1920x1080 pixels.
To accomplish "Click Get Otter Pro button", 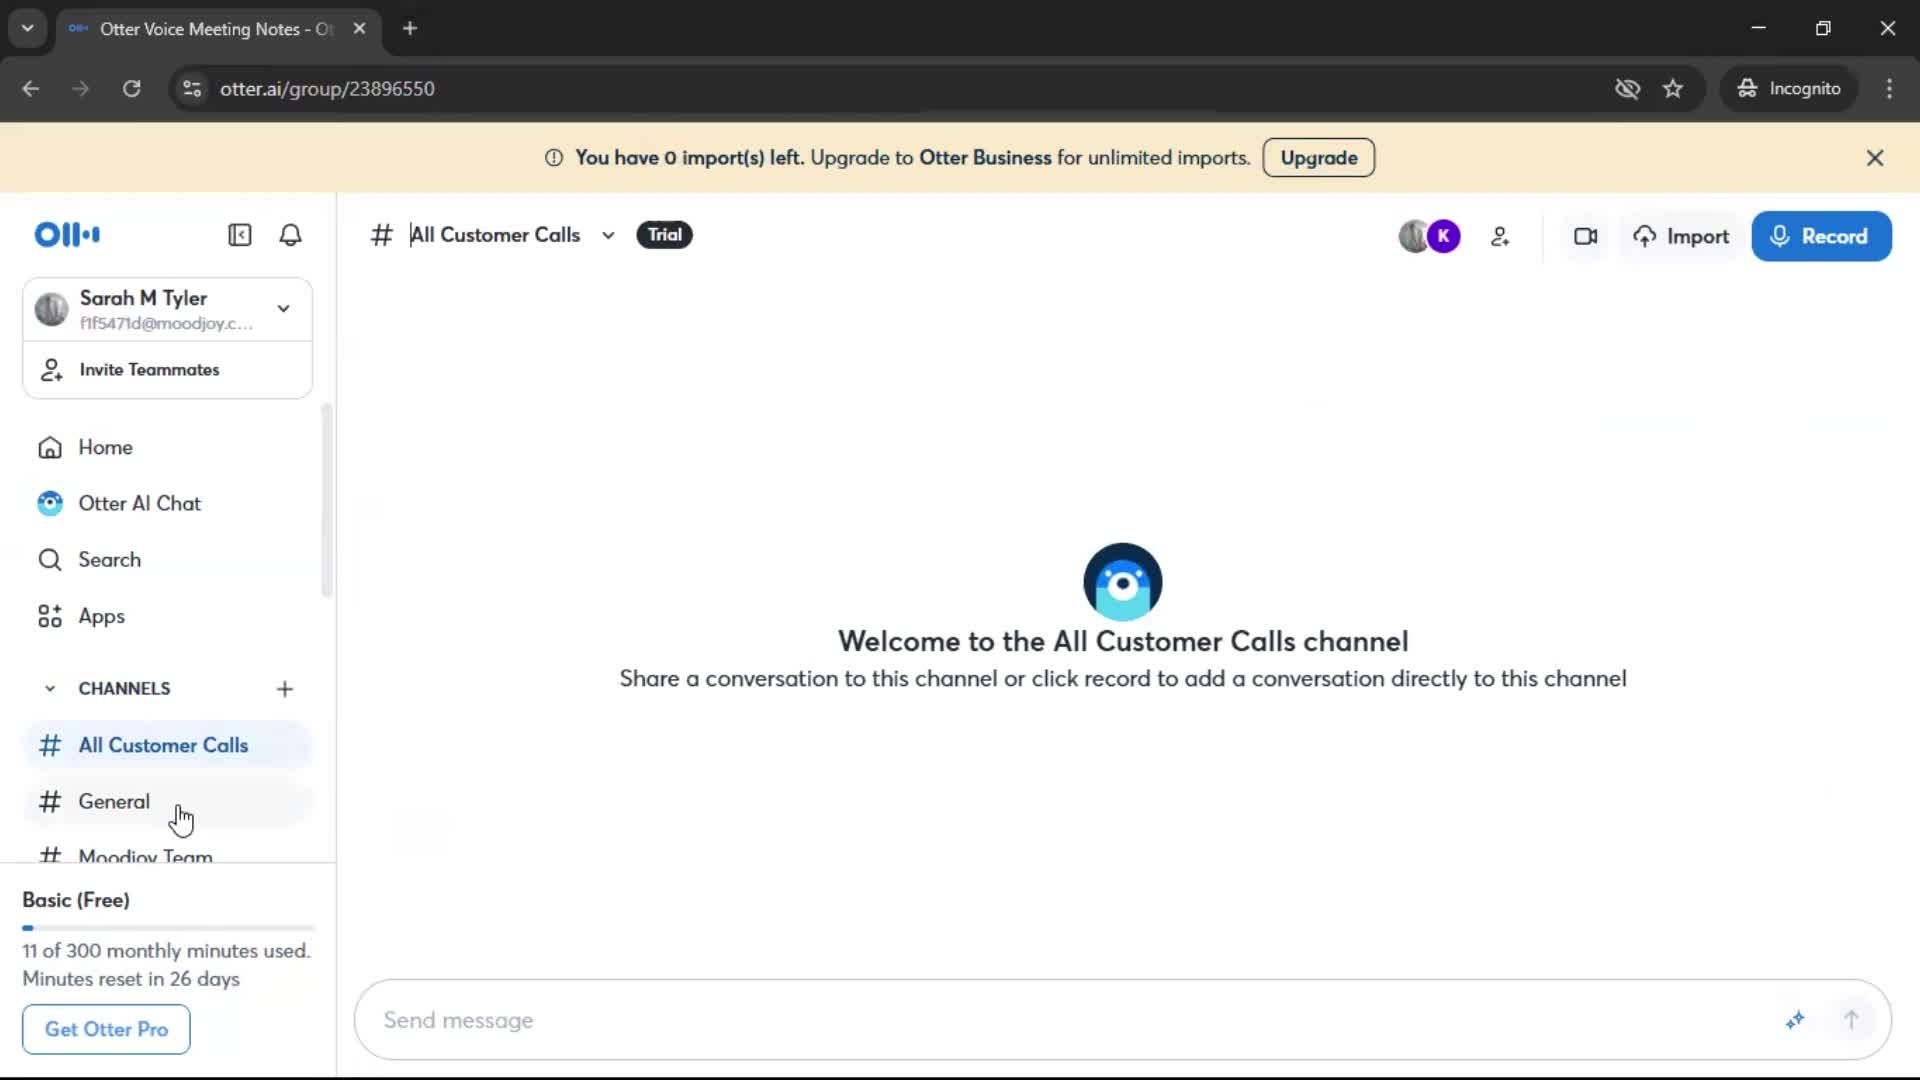I will click(x=106, y=1029).
